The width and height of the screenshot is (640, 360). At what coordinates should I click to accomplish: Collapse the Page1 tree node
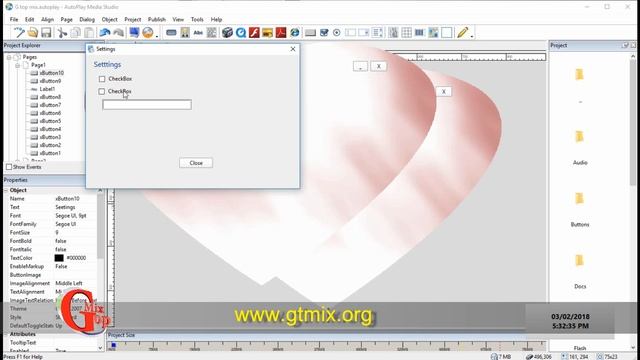pos(18,65)
